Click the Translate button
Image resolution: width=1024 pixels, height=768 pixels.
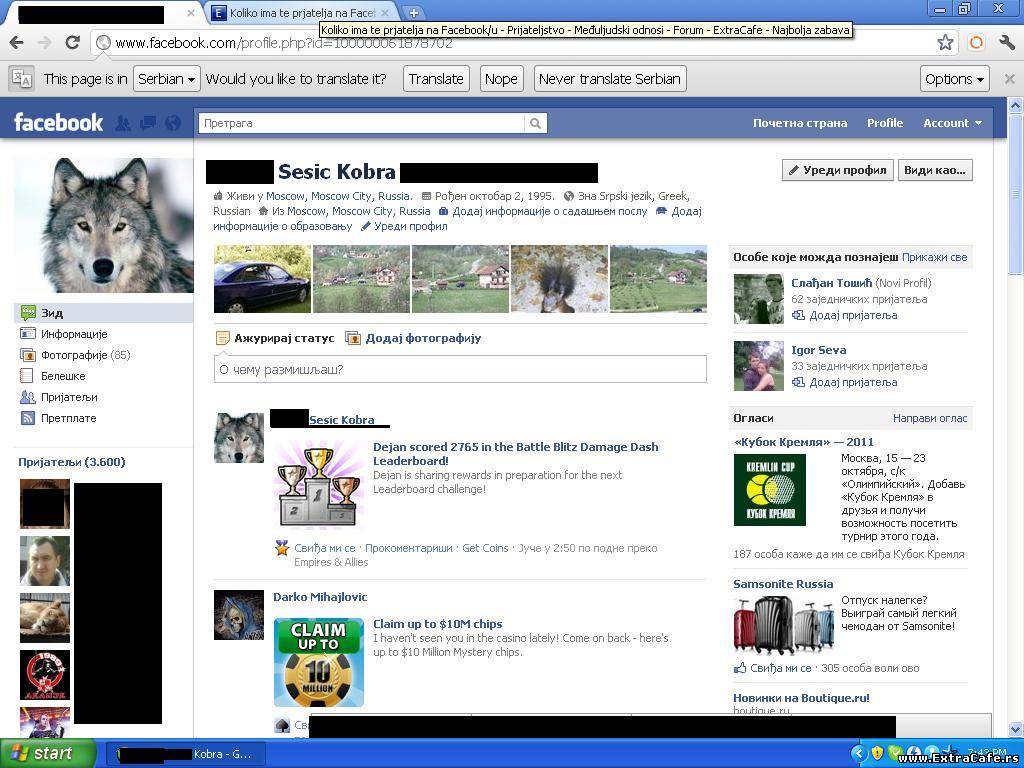[x=436, y=79]
